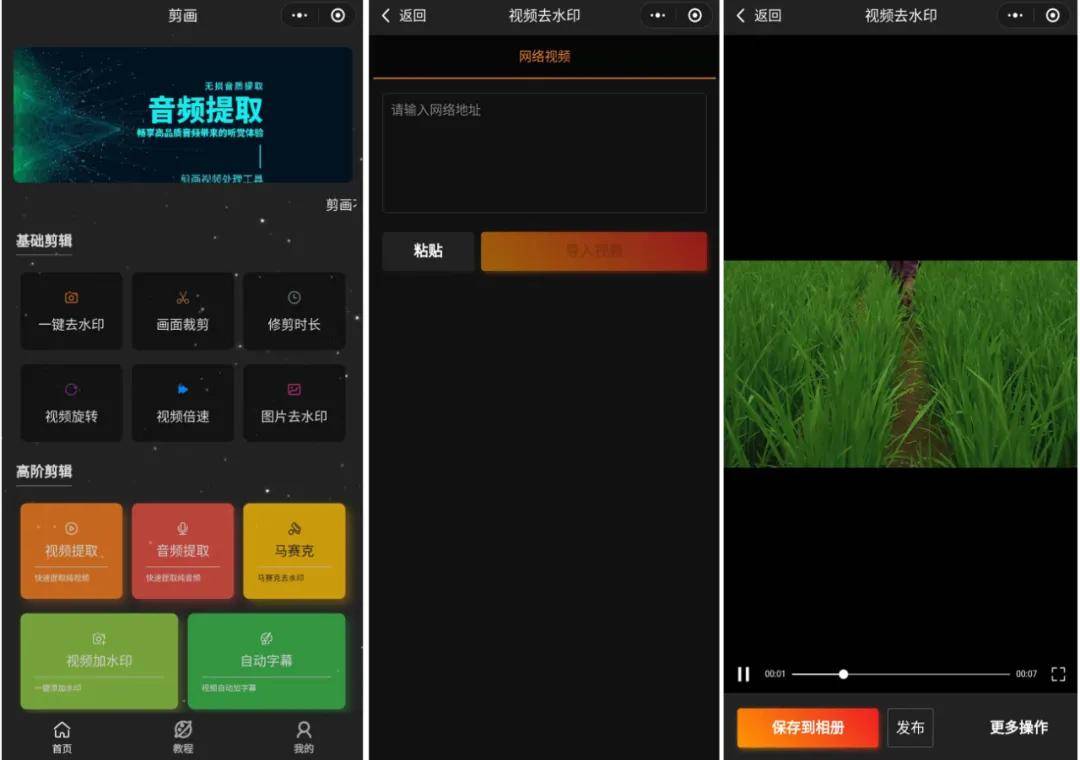Open the 视频加水印 add watermark card

pyautogui.click(x=99, y=661)
